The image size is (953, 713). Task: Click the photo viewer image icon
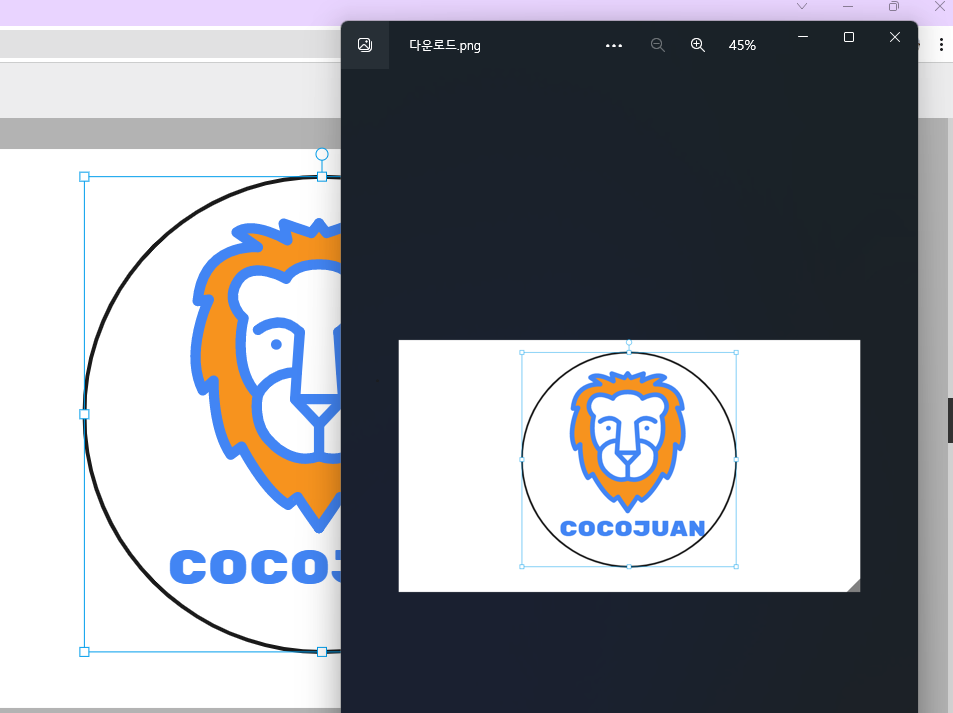tap(365, 45)
